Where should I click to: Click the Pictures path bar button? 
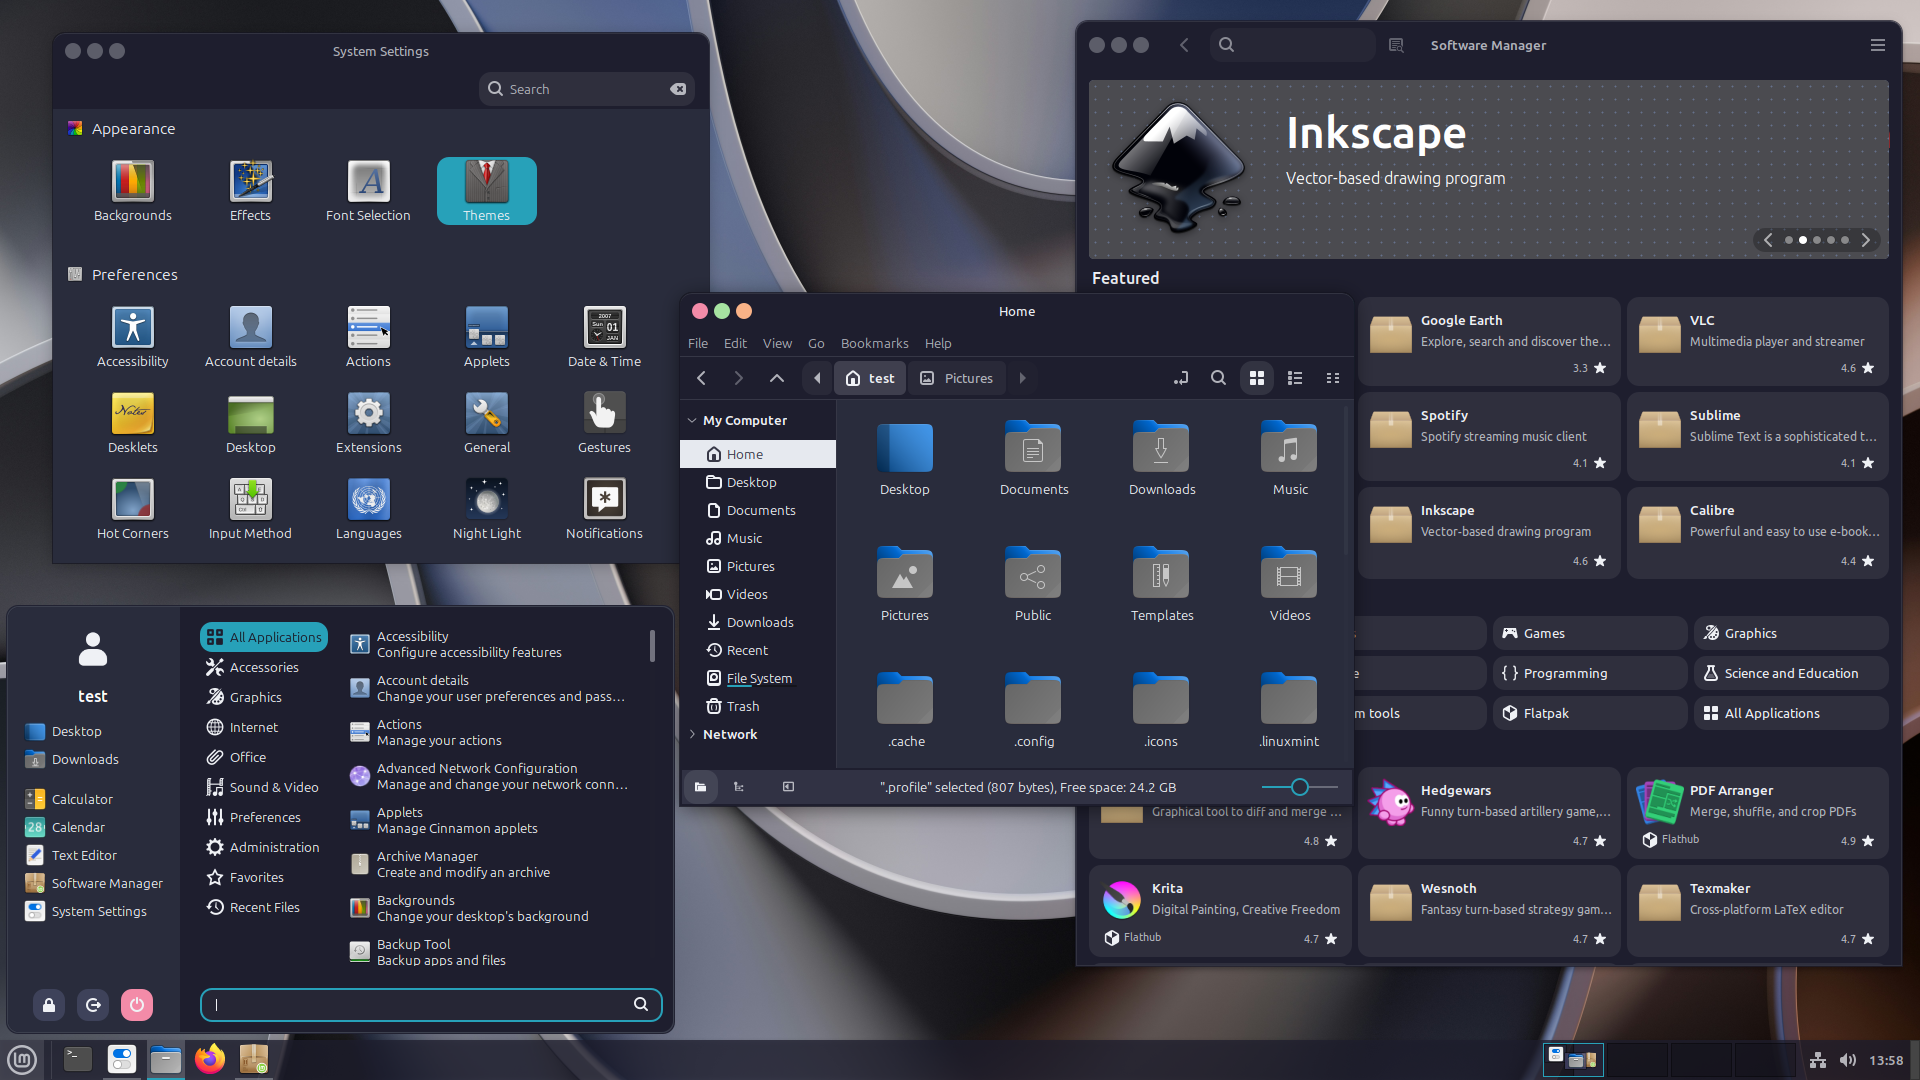point(957,378)
